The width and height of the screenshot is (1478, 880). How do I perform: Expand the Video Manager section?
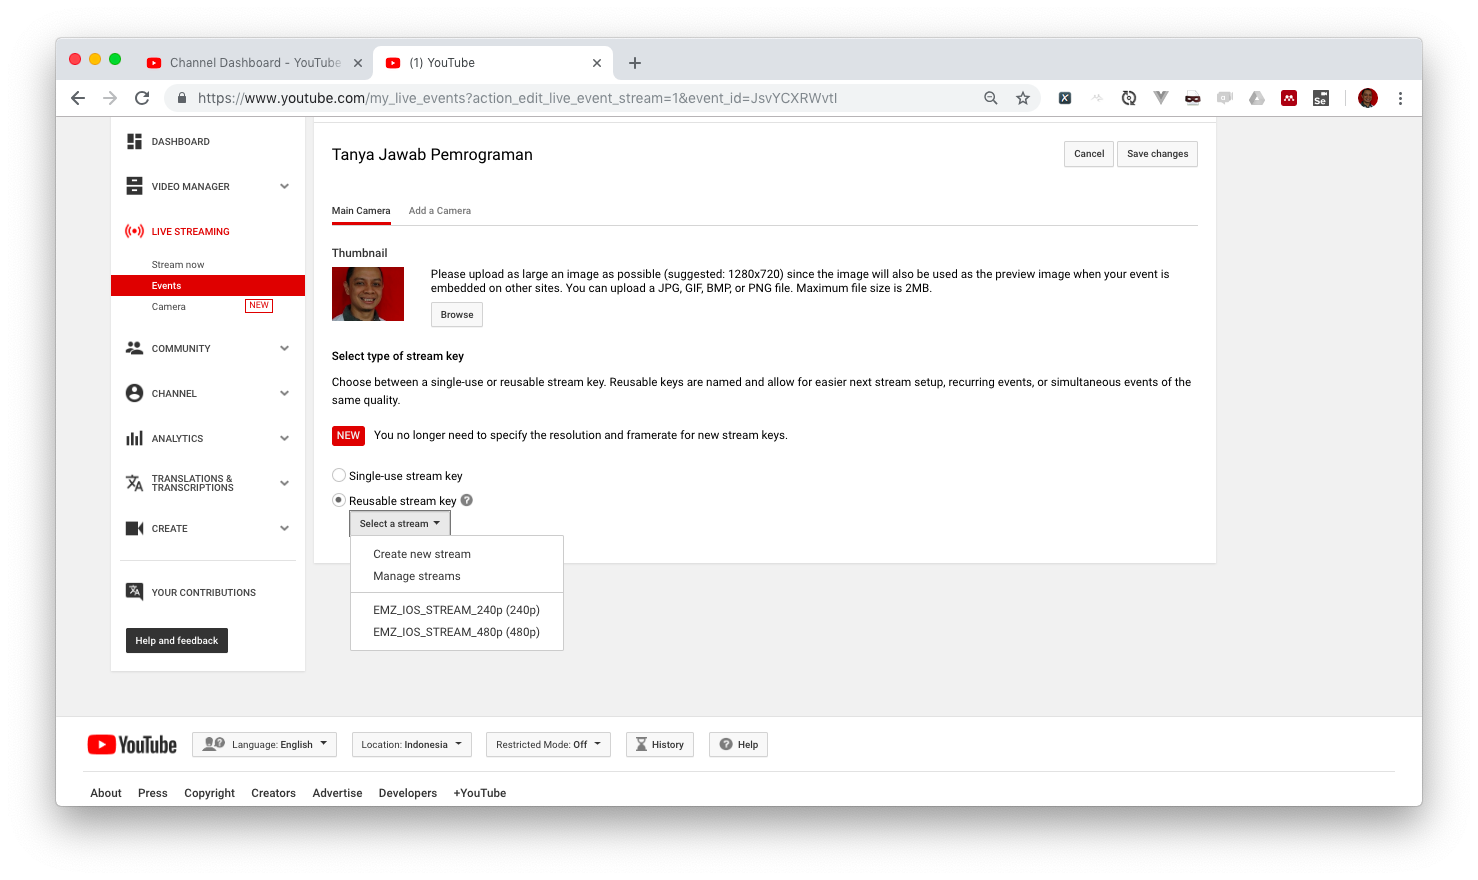click(x=285, y=187)
